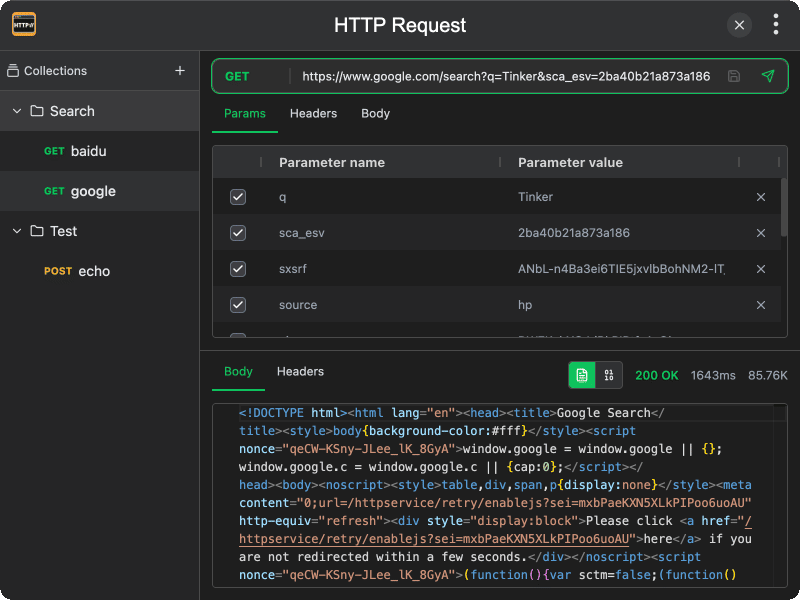The image size is (800, 600).
Task: Switch response view to binary icon
Action: (x=609, y=375)
